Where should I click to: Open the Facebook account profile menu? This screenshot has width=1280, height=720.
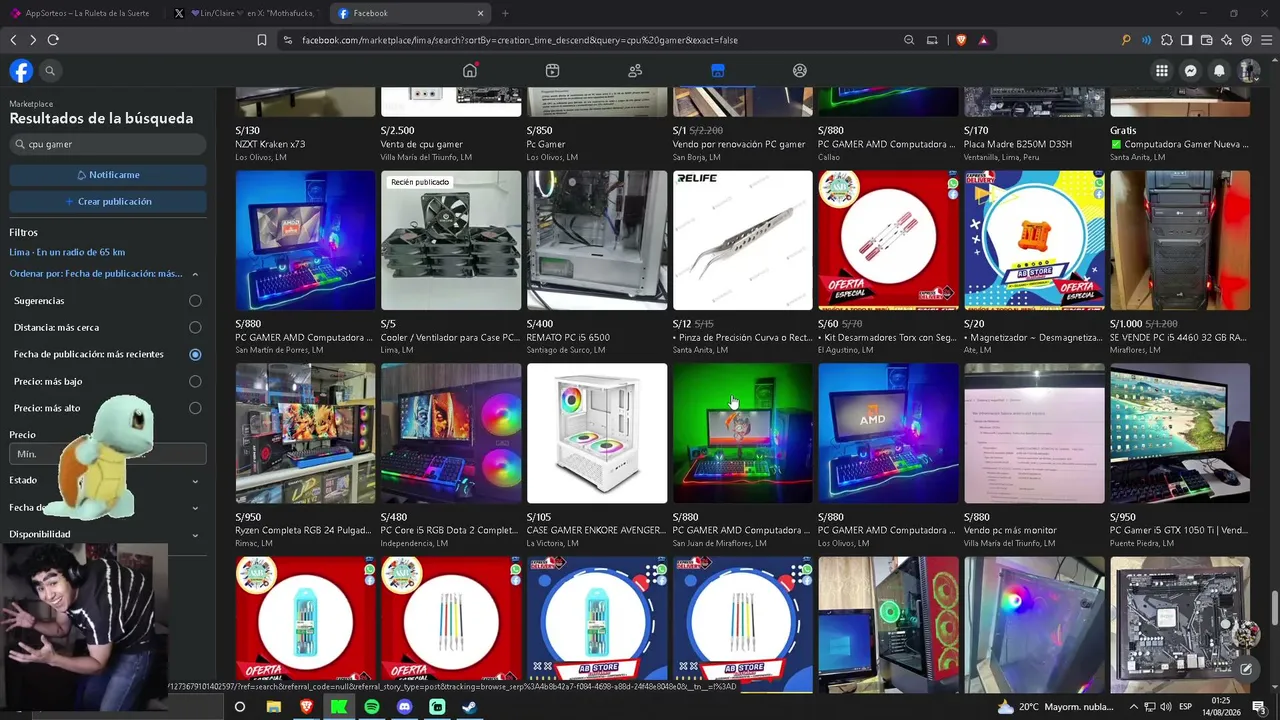1248,71
